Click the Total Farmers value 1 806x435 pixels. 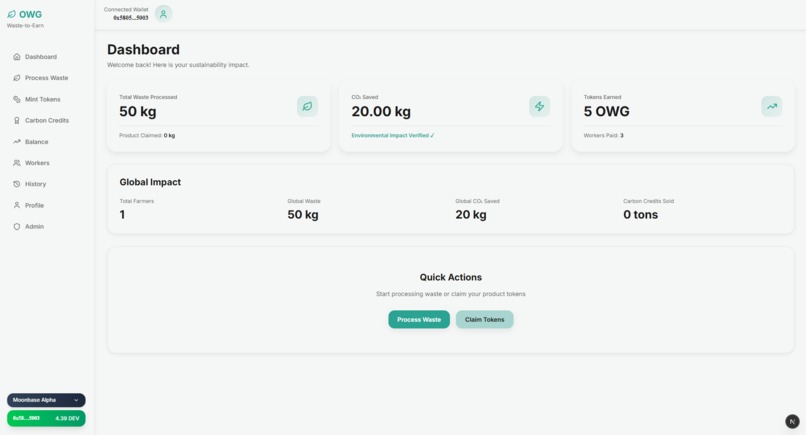(x=122, y=215)
